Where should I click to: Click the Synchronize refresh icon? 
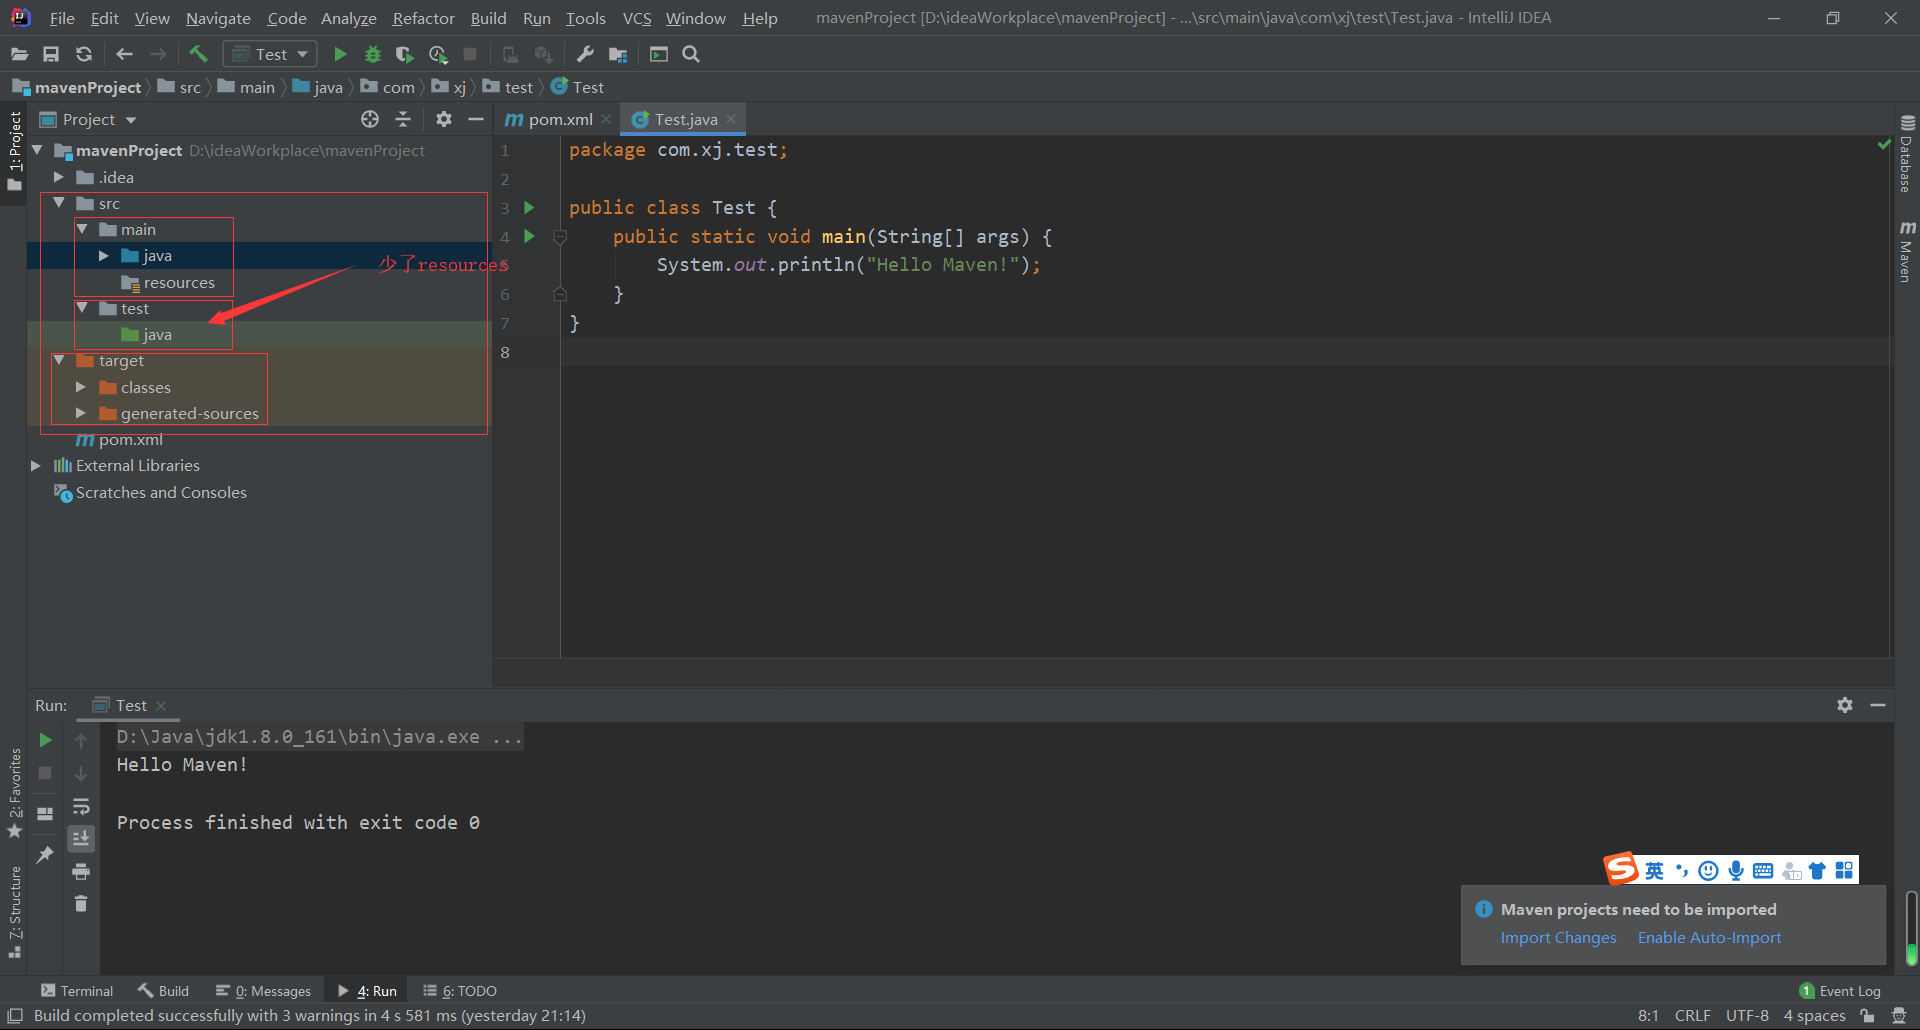pyautogui.click(x=84, y=54)
